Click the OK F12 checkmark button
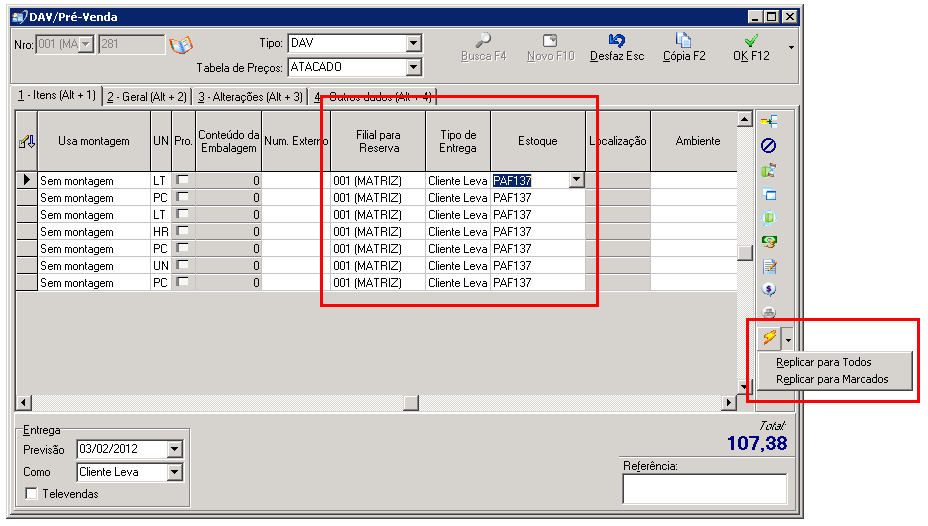Viewport: 928px width, 526px height. (x=751, y=47)
